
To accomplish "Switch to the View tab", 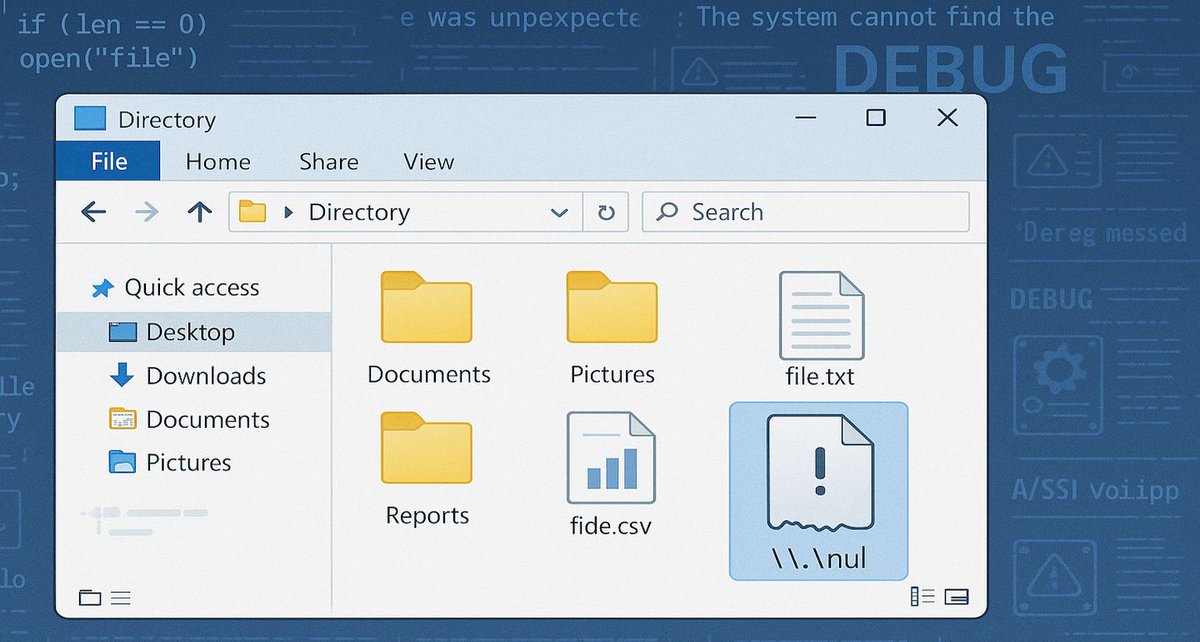I will click(428, 160).
